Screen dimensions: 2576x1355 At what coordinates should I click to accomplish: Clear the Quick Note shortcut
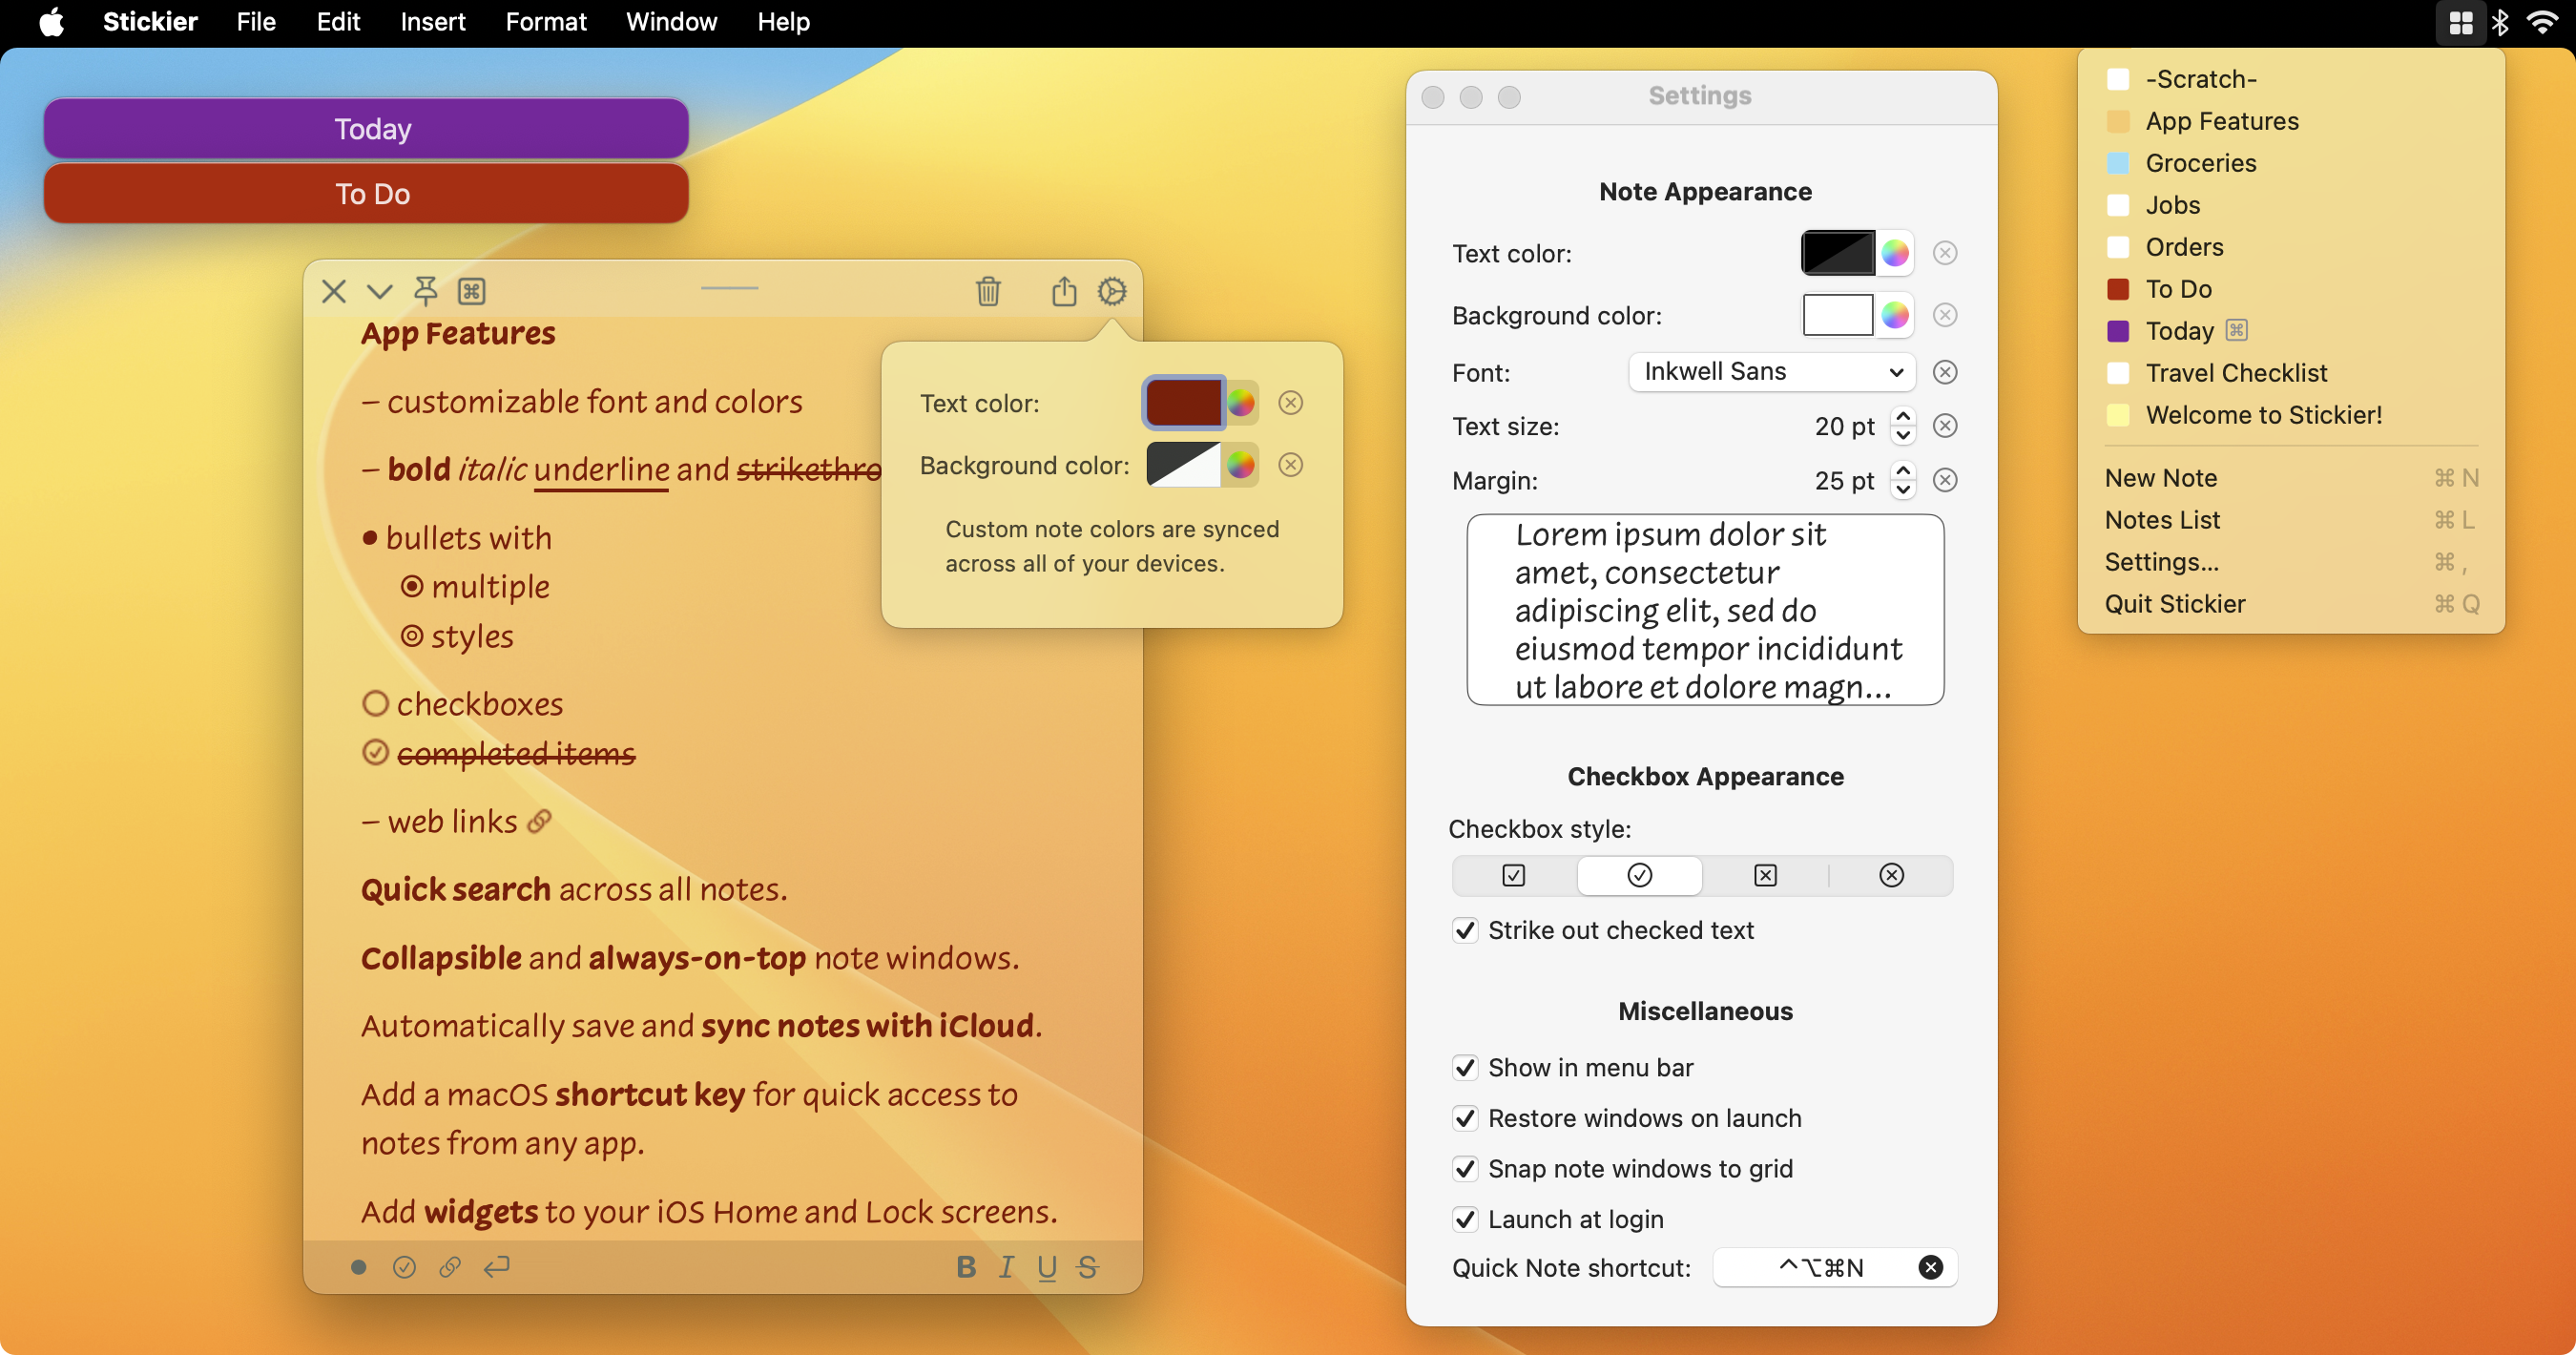pyautogui.click(x=1931, y=1267)
